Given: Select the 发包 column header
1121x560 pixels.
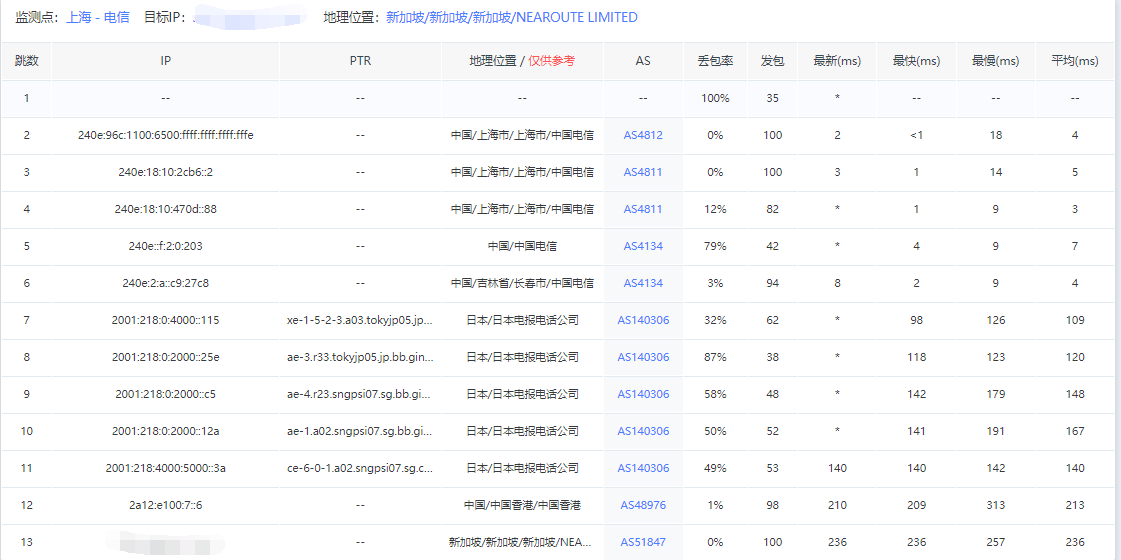Looking at the screenshot, I should pos(772,62).
